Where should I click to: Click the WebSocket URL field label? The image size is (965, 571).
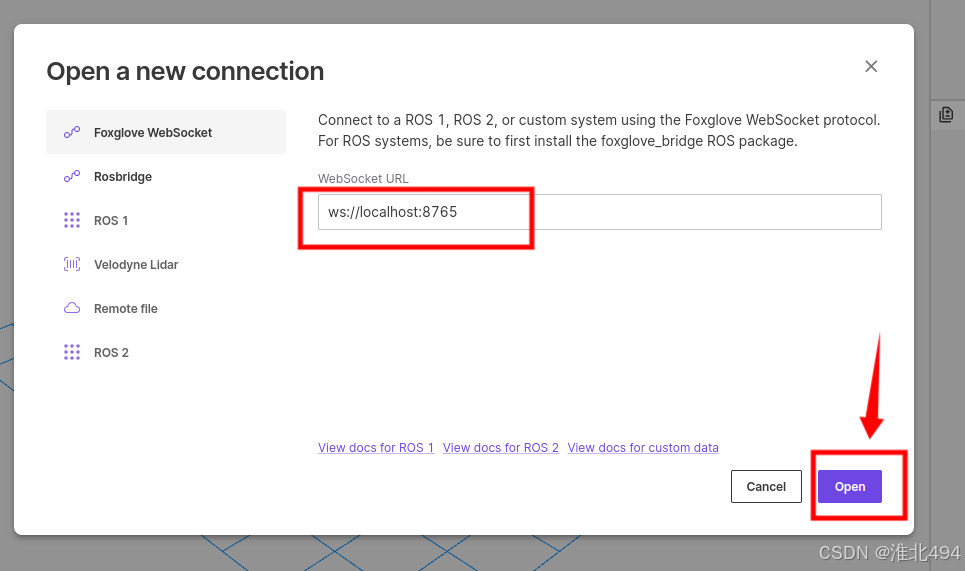tap(363, 178)
